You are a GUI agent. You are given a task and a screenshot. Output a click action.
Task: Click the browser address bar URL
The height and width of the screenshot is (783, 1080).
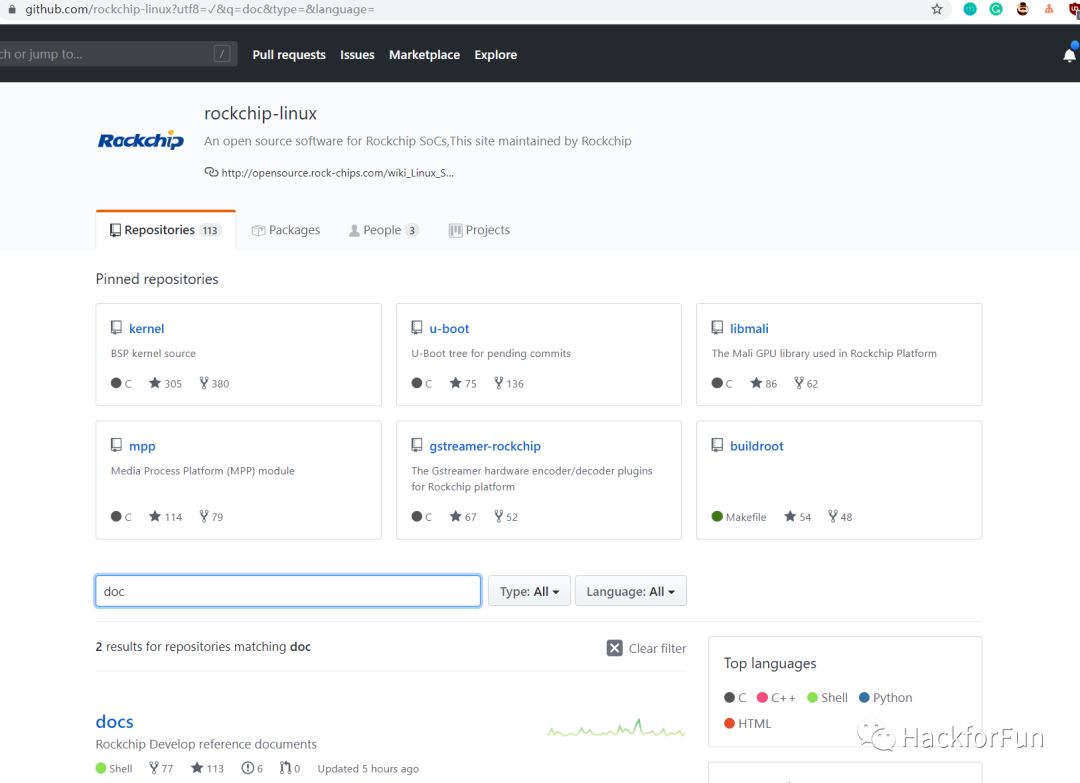[x=200, y=10]
